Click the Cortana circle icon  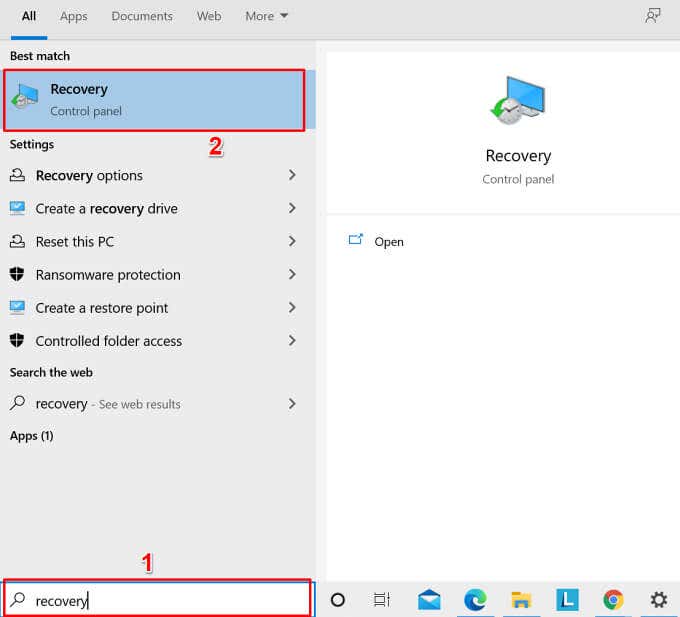coord(338,600)
